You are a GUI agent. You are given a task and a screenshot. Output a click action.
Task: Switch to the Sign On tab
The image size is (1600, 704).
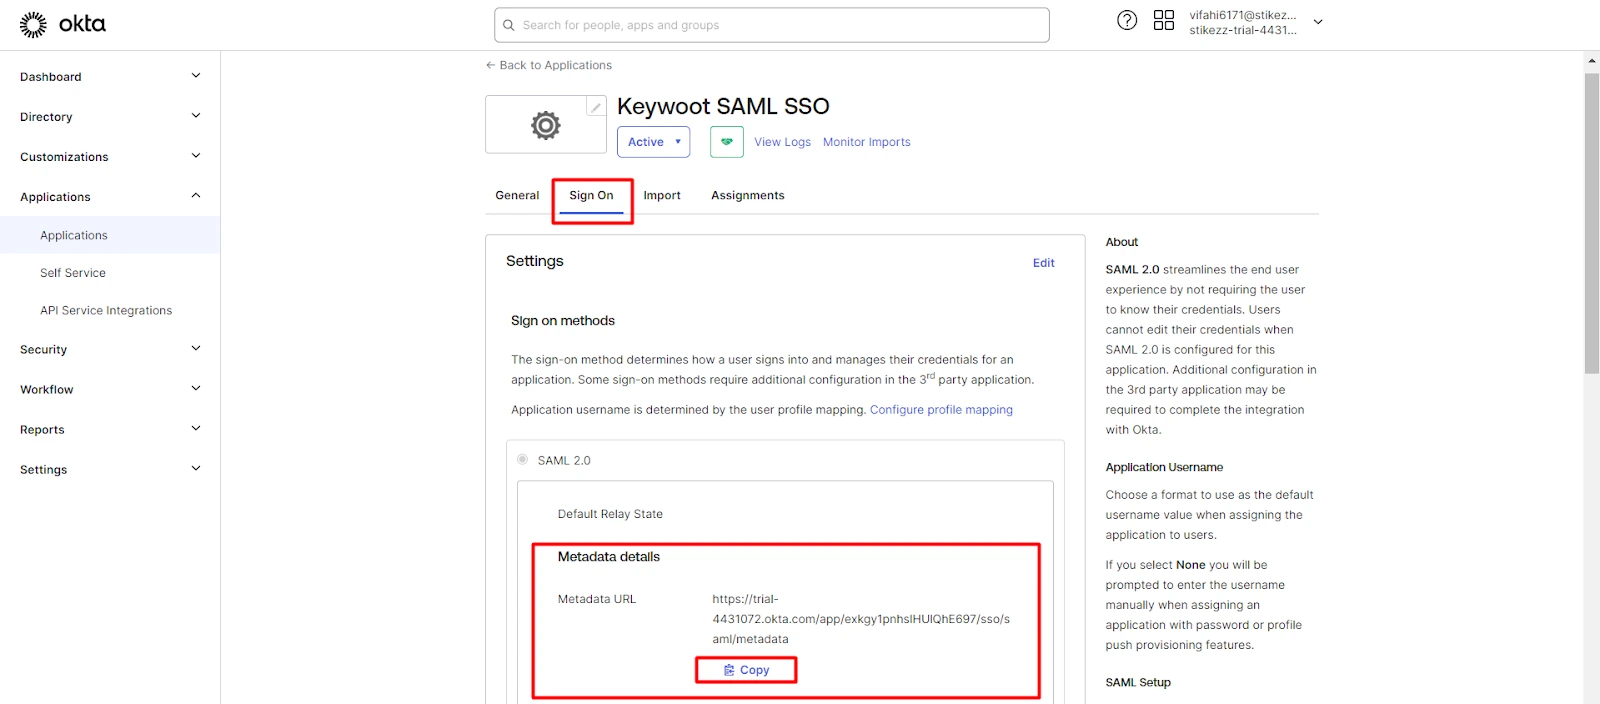pyautogui.click(x=591, y=195)
